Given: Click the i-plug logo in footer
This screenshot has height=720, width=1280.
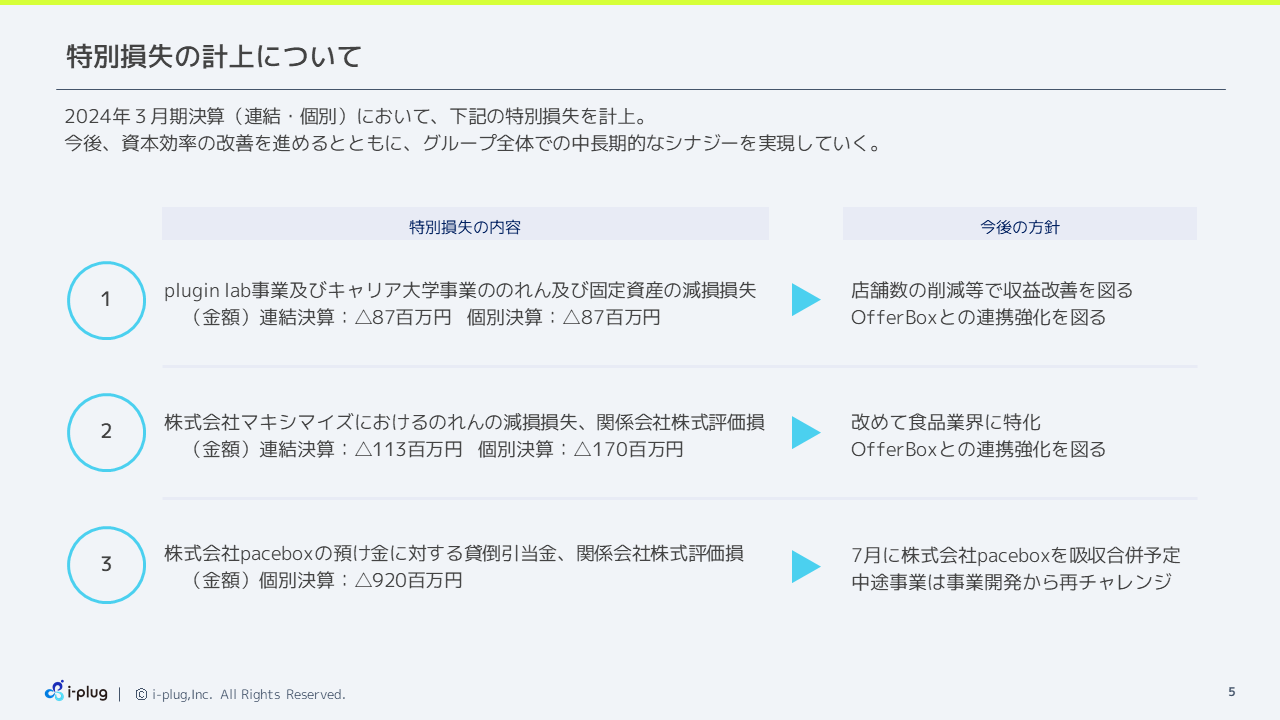Looking at the screenshot, I should [x=76, y=691].
